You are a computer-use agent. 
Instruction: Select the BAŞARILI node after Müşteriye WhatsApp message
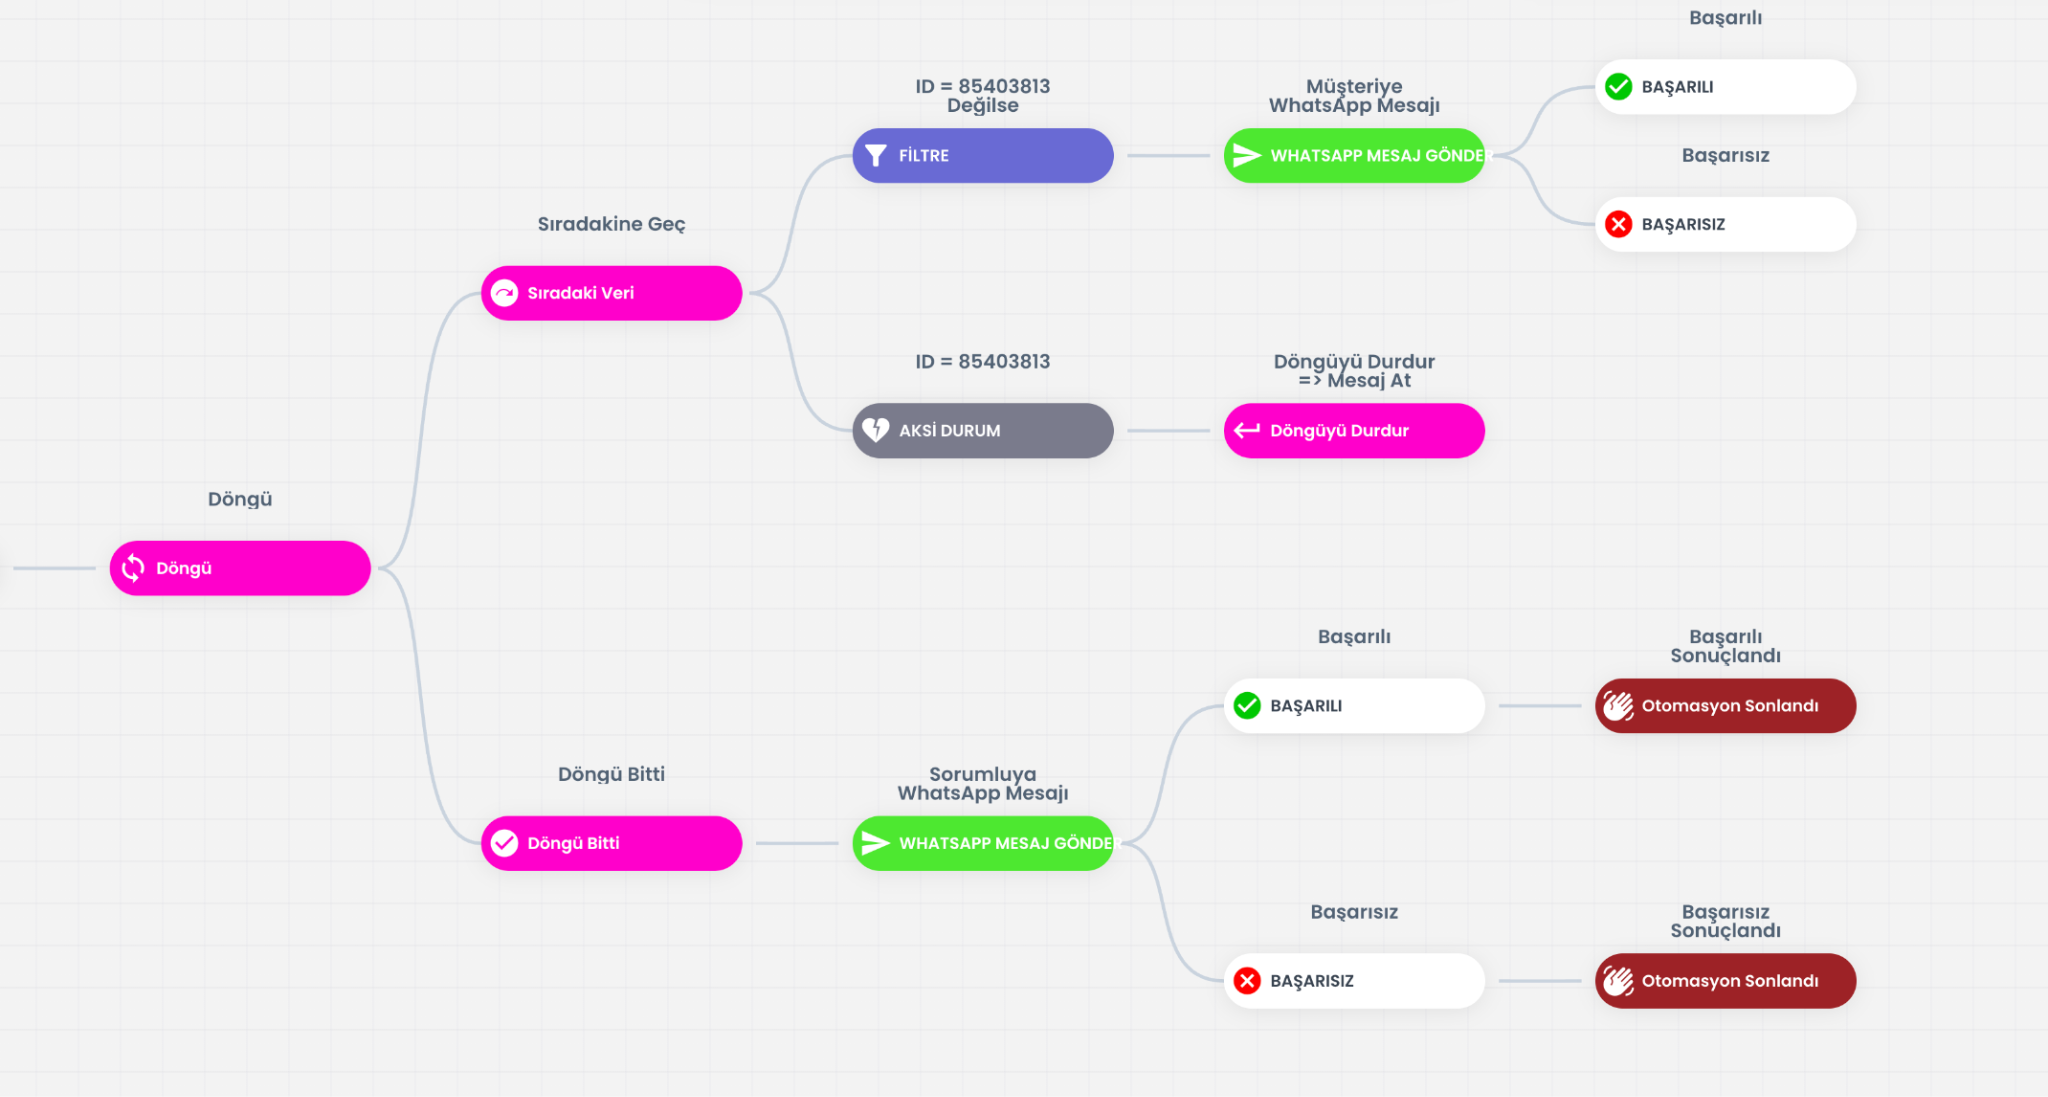pyautogui.click(x=1725, y=87)
